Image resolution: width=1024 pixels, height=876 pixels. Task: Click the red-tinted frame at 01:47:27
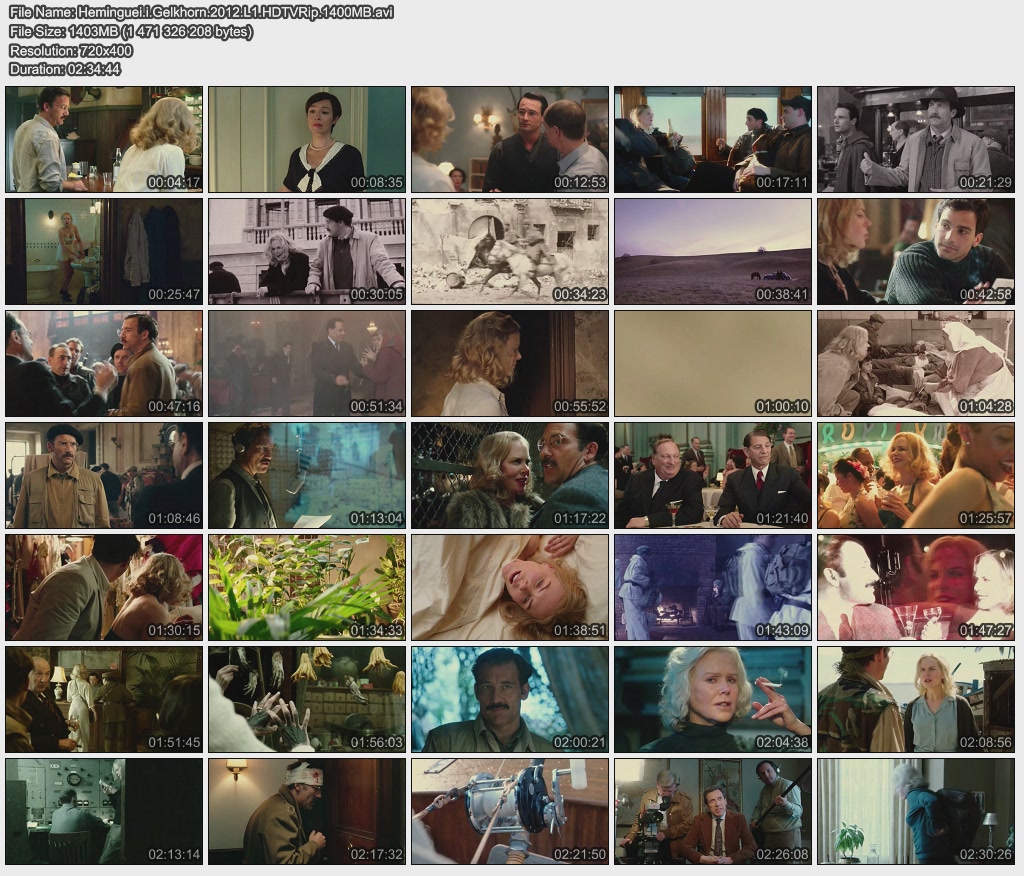[x=916, y=588]
